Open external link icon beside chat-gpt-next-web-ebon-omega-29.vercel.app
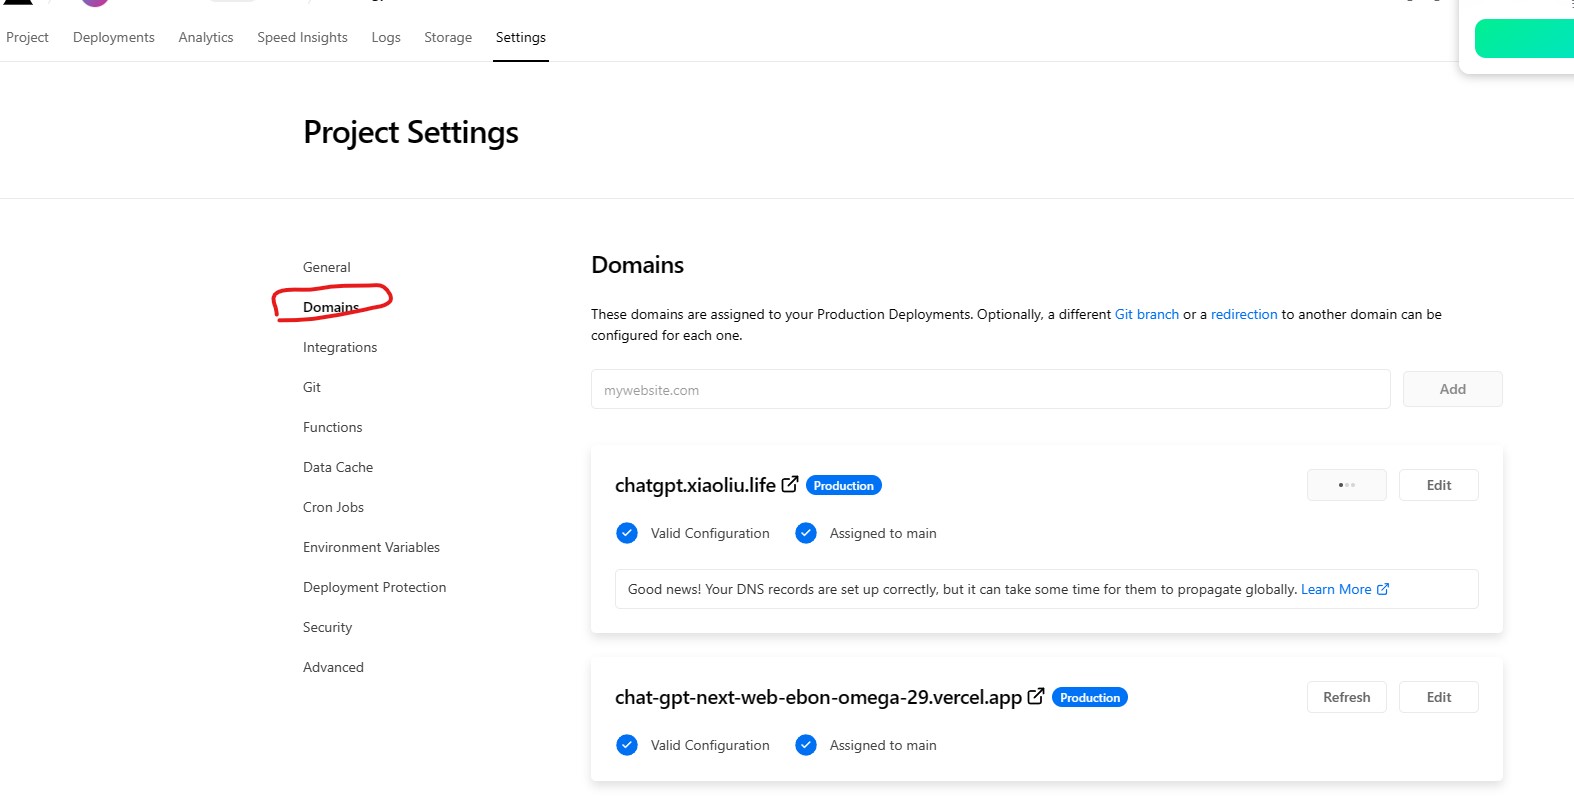 [x=1036, y=696]
